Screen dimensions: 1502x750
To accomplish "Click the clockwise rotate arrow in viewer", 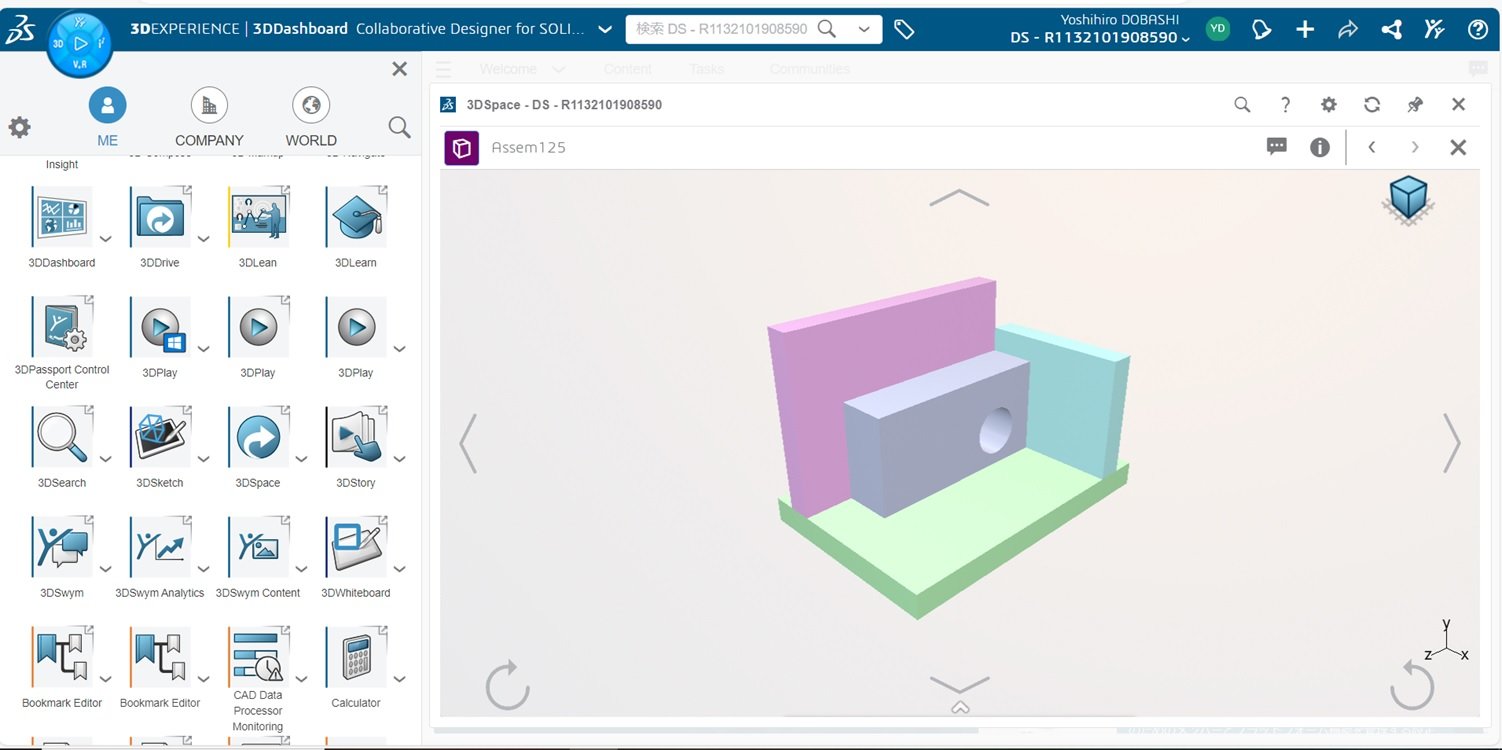I will pos(507,684).
